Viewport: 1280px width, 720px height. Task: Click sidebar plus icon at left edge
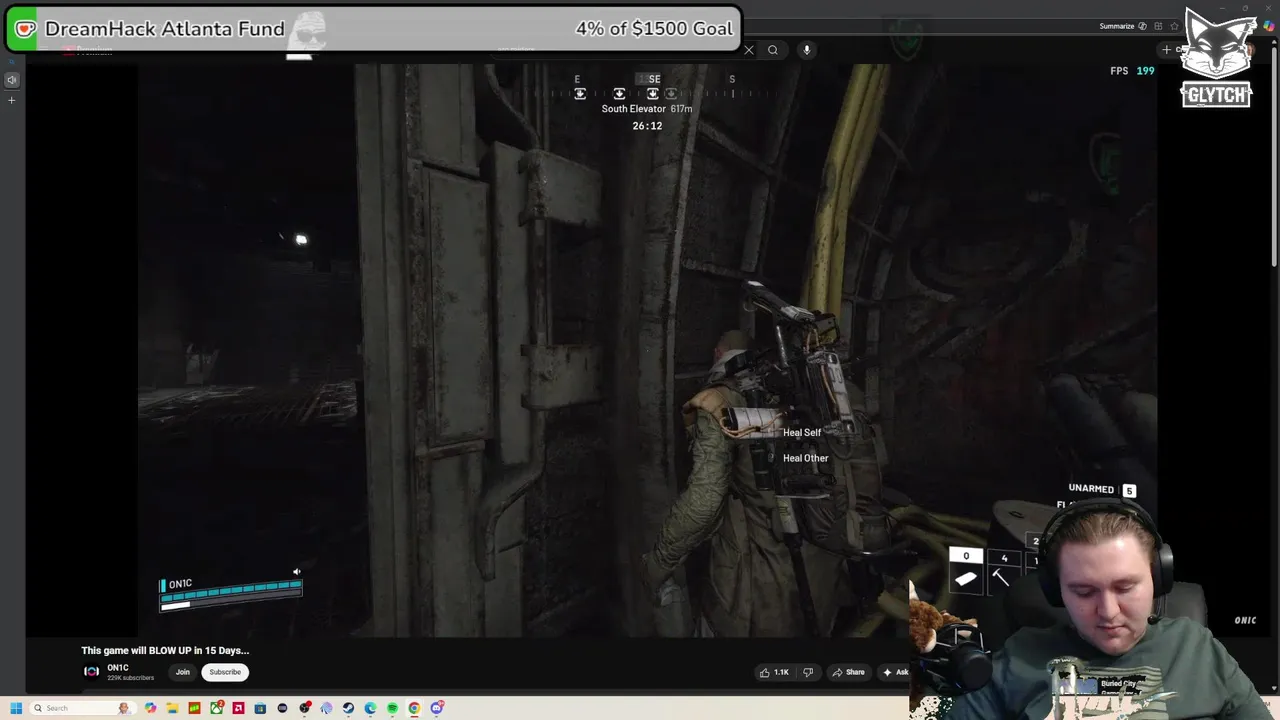click(12, 100)
